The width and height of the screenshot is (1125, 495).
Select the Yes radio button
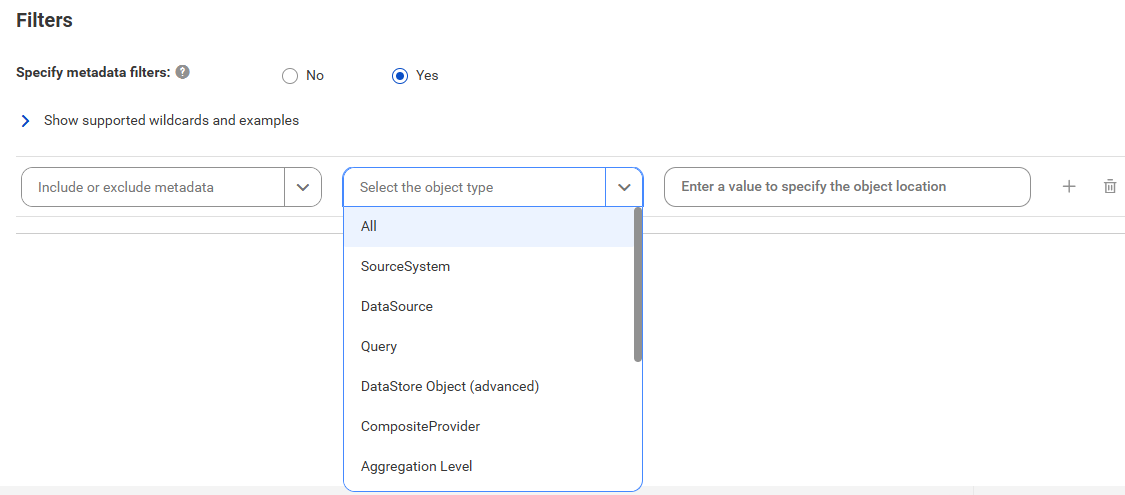(400, 76)
